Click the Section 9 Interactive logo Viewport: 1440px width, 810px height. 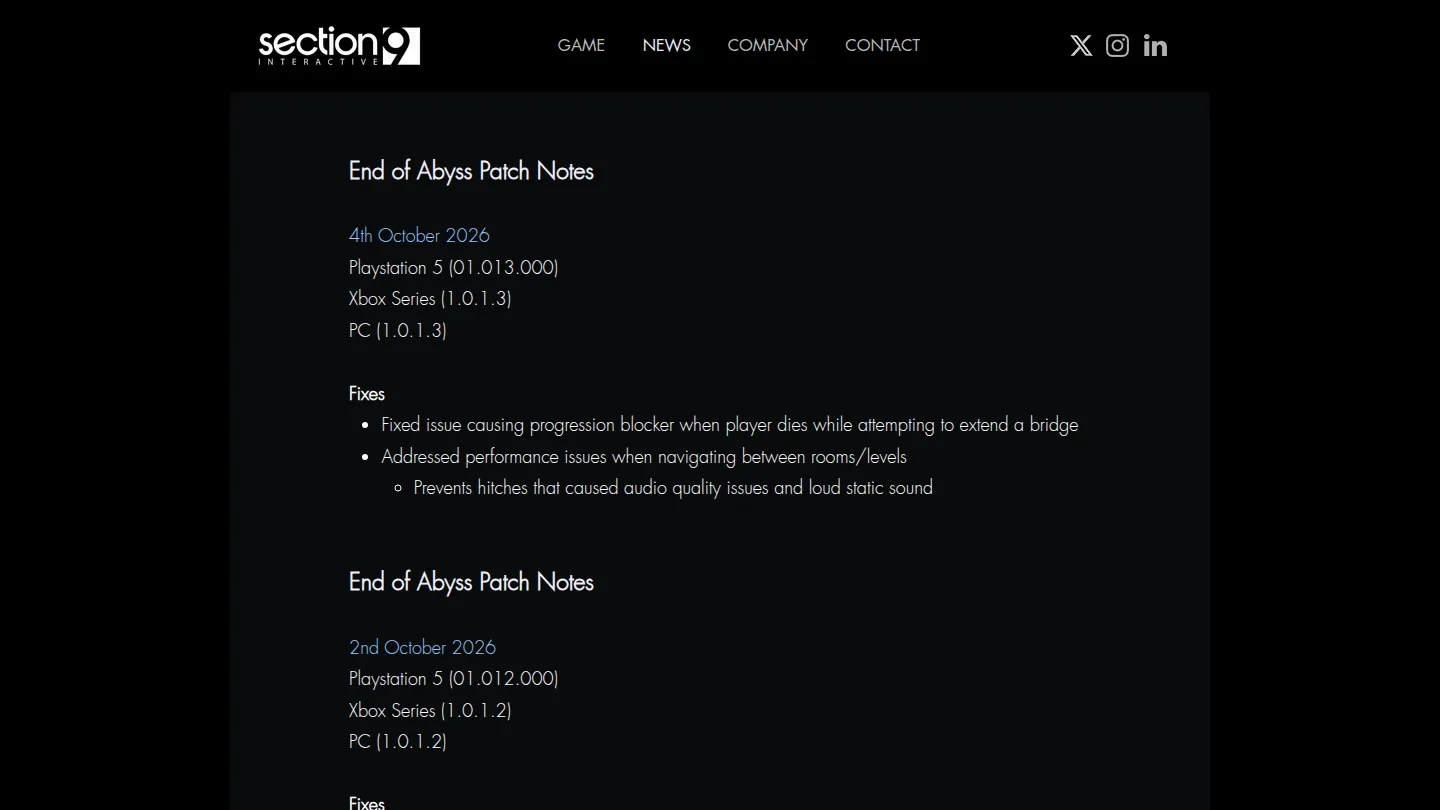point(339,46)
